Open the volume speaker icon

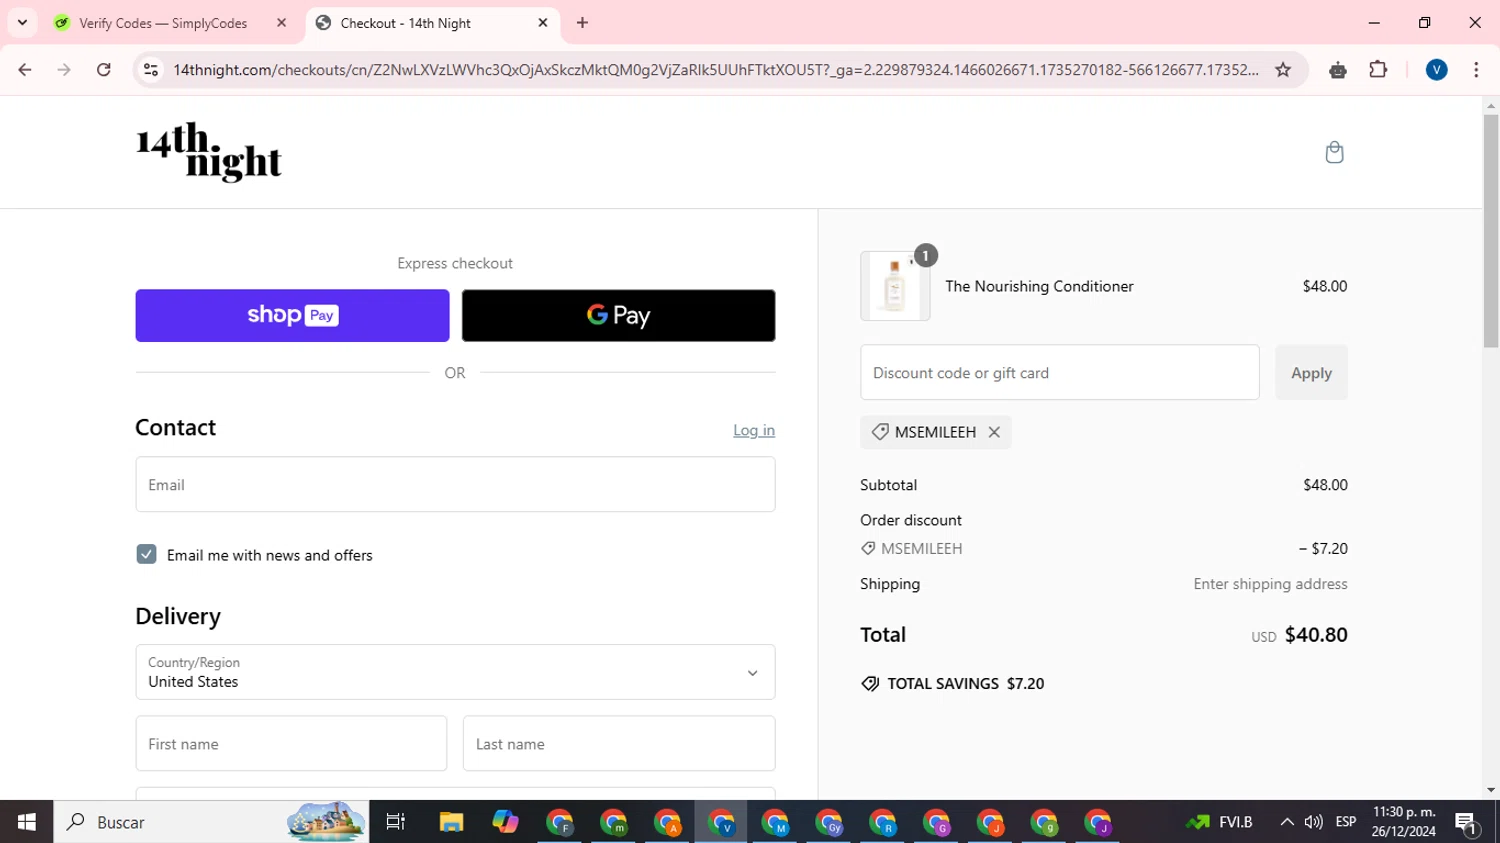pos(1314,822)
